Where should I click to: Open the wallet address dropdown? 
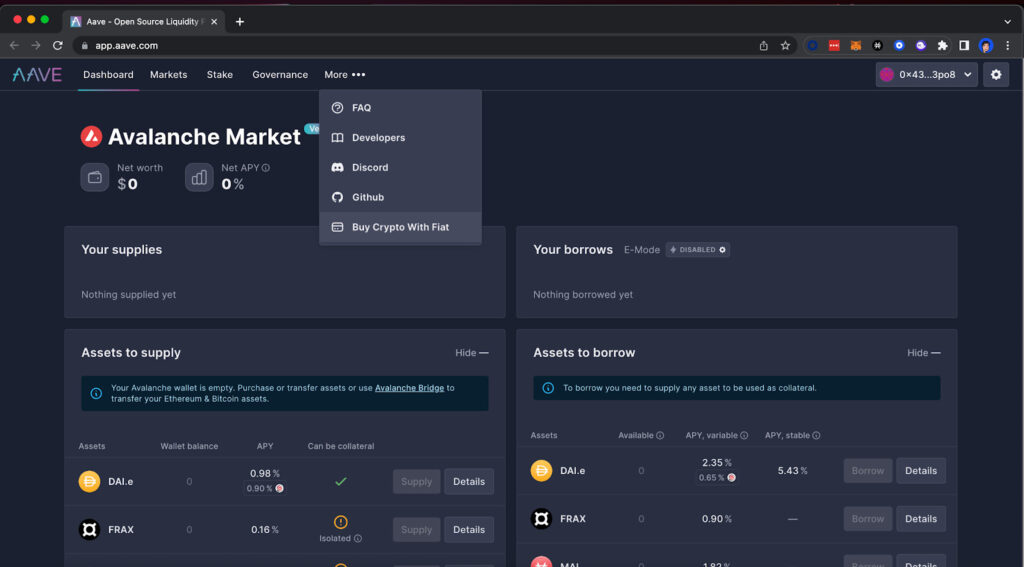(x=926, y=75)
